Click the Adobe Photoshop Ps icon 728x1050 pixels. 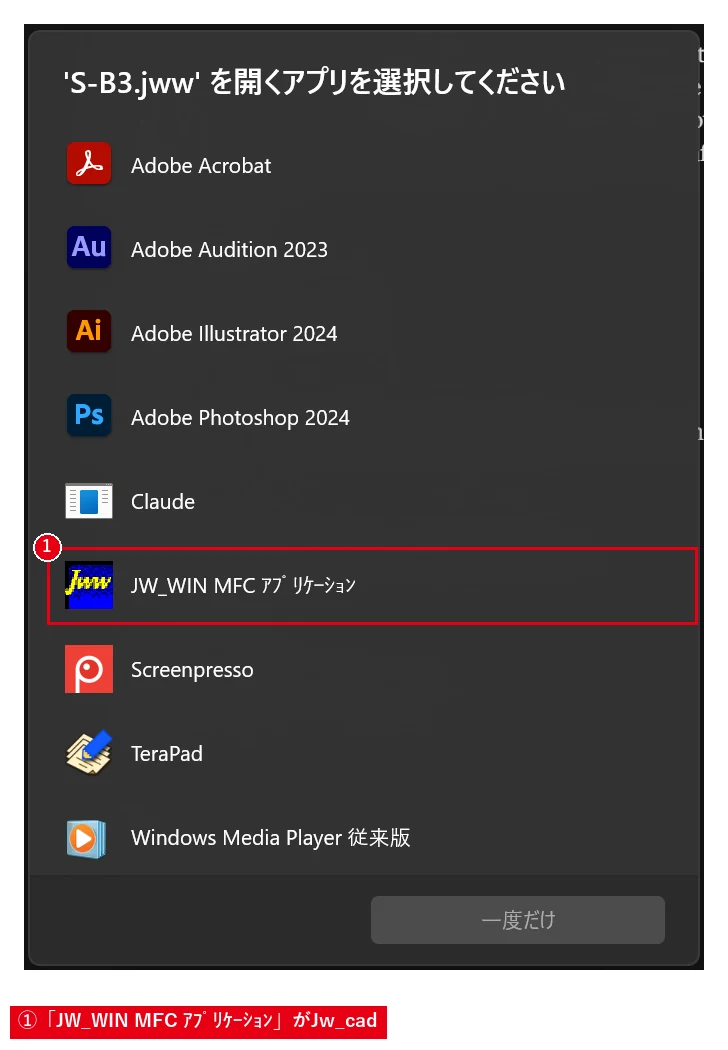click(x=89, y=415)
